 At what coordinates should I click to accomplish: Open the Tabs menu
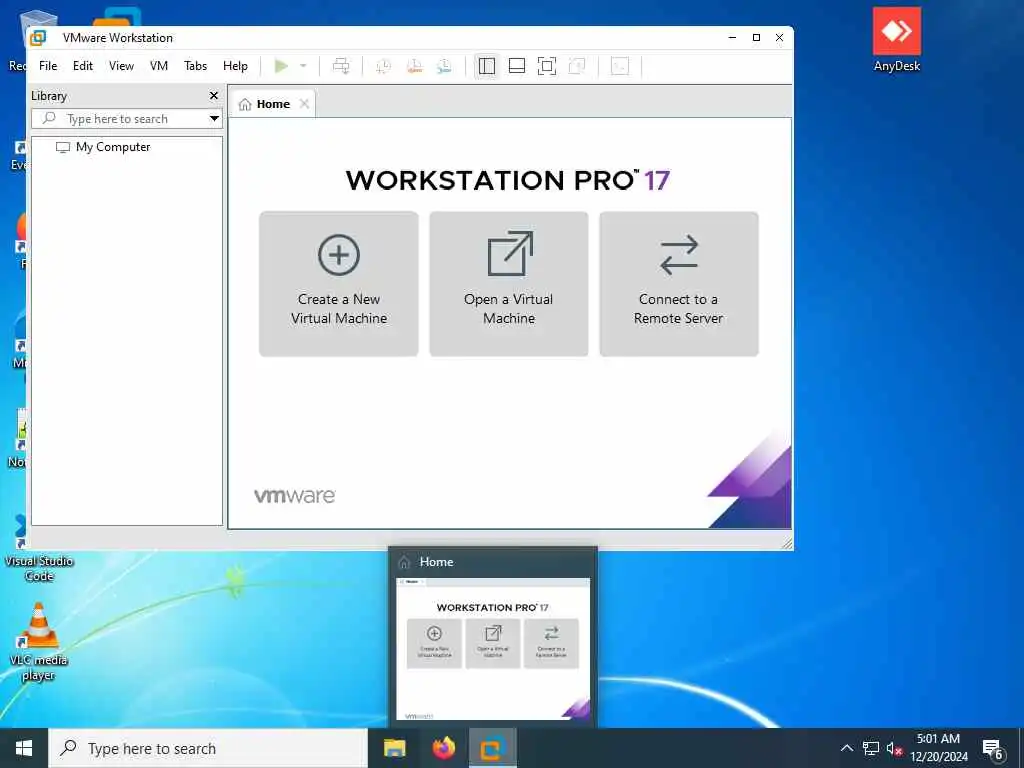(x=195, y=66)
